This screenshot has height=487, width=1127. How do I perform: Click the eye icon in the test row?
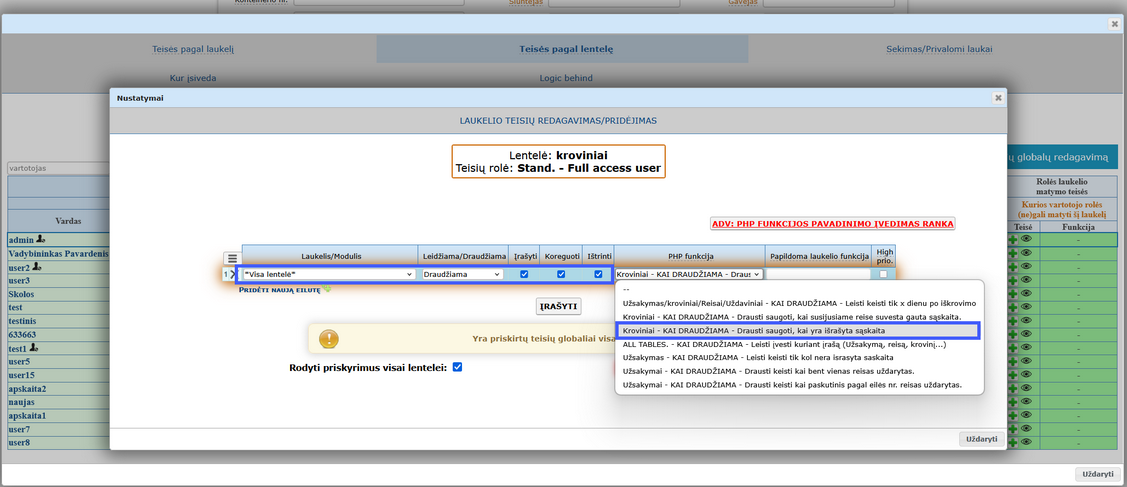tap(1026, 307)
